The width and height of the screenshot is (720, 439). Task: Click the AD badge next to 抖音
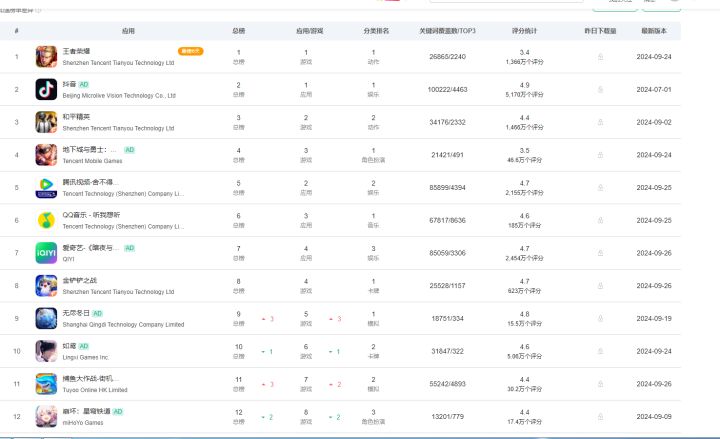click(x=84, y=84)
